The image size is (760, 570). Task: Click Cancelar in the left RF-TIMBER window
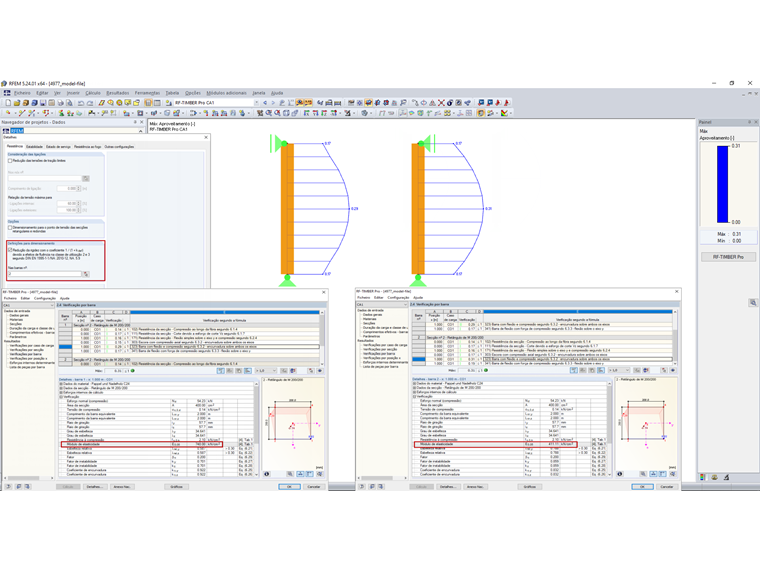(314, 487)
